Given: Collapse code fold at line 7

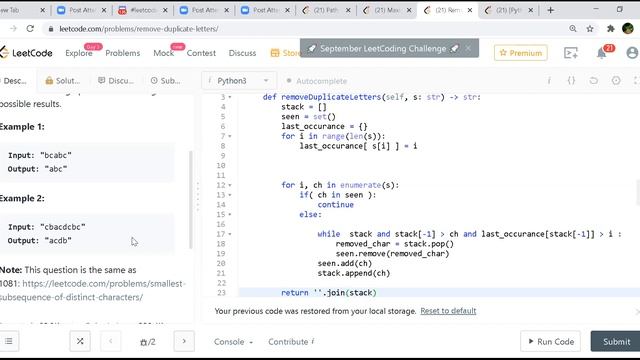Looking at the screenshot, I should click(230, 136).
